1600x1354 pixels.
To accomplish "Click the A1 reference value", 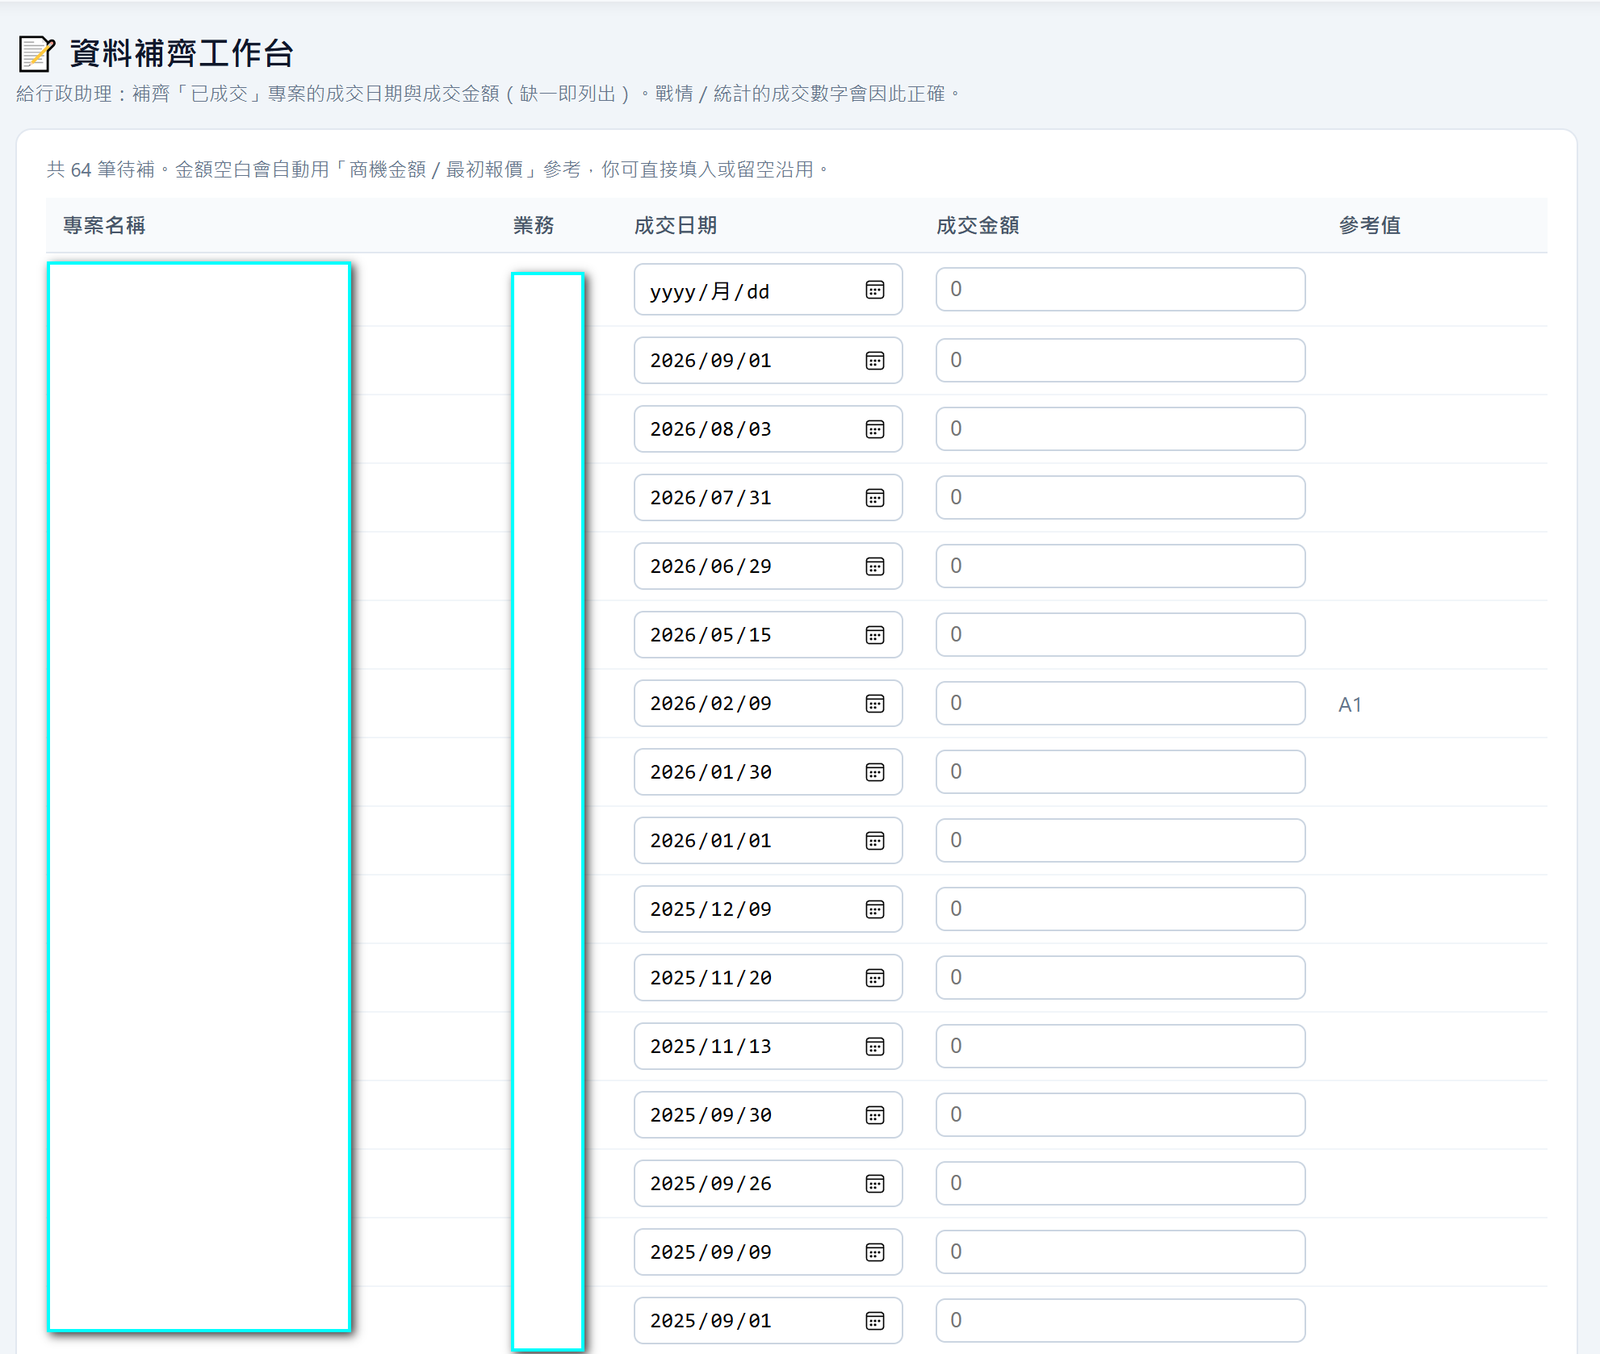I will point(1350,705).
